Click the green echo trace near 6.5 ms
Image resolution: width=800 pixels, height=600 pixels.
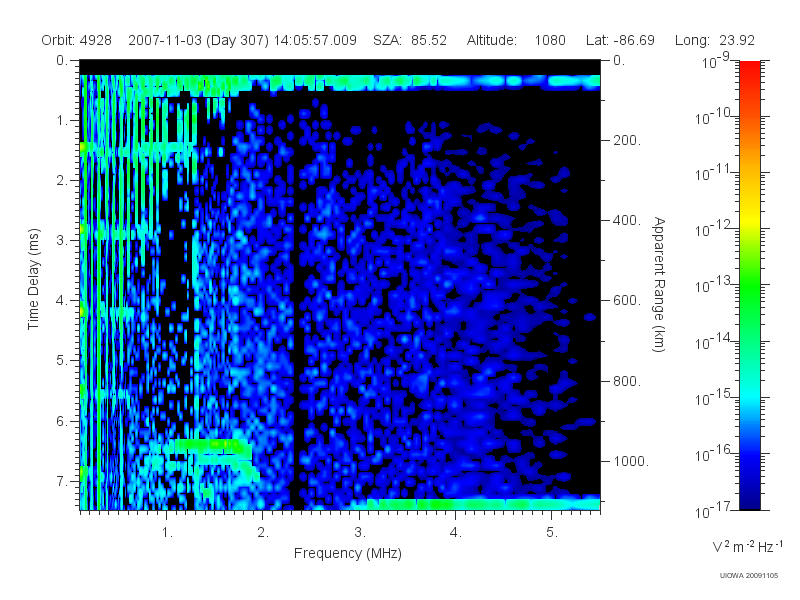212,446
